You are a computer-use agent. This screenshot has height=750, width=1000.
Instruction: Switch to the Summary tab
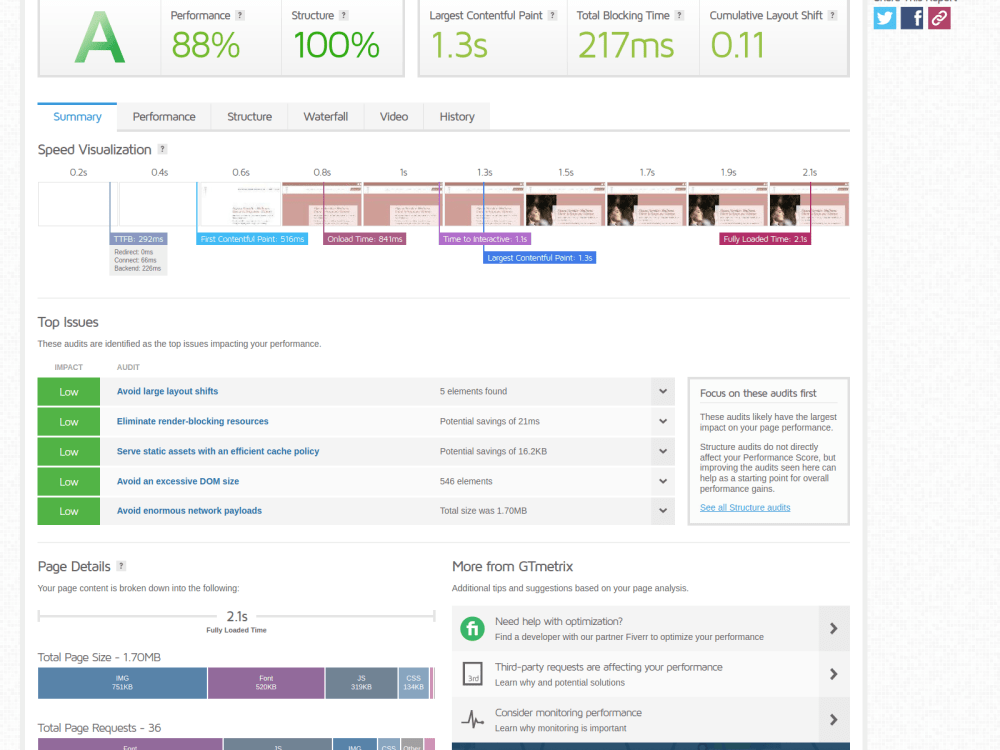(77, 117)
